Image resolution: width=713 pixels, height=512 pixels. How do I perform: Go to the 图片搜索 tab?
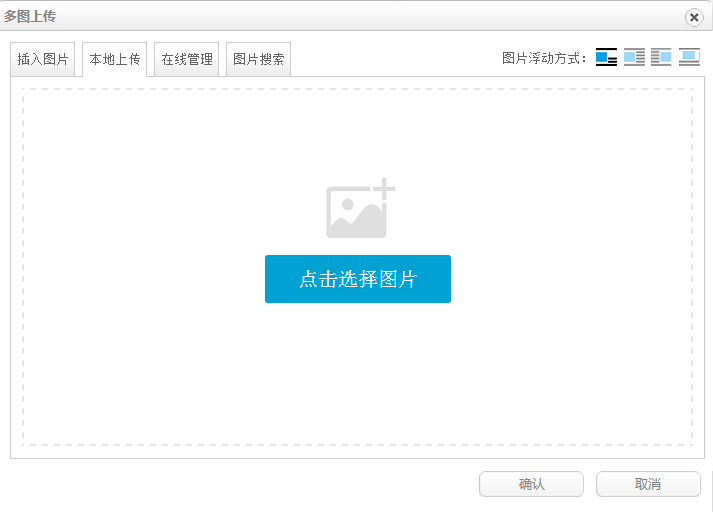[258, 59]
